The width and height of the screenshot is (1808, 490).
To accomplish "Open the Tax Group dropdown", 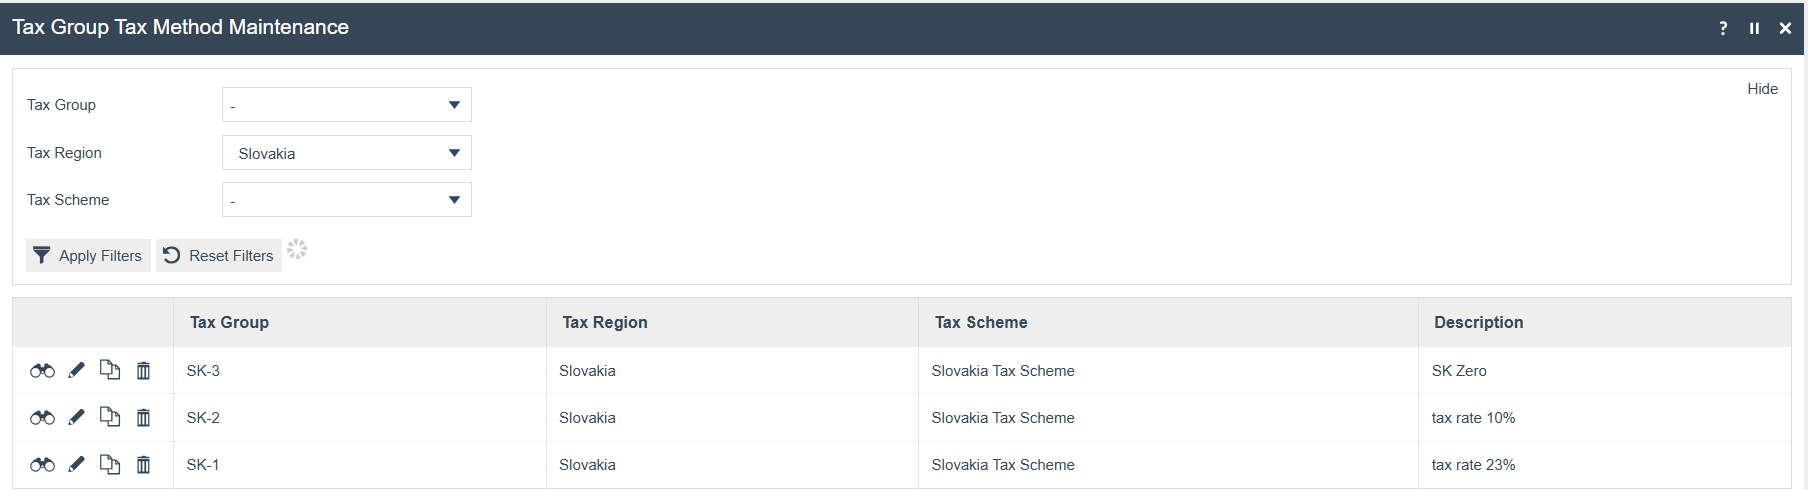I will tap(346, 105).
